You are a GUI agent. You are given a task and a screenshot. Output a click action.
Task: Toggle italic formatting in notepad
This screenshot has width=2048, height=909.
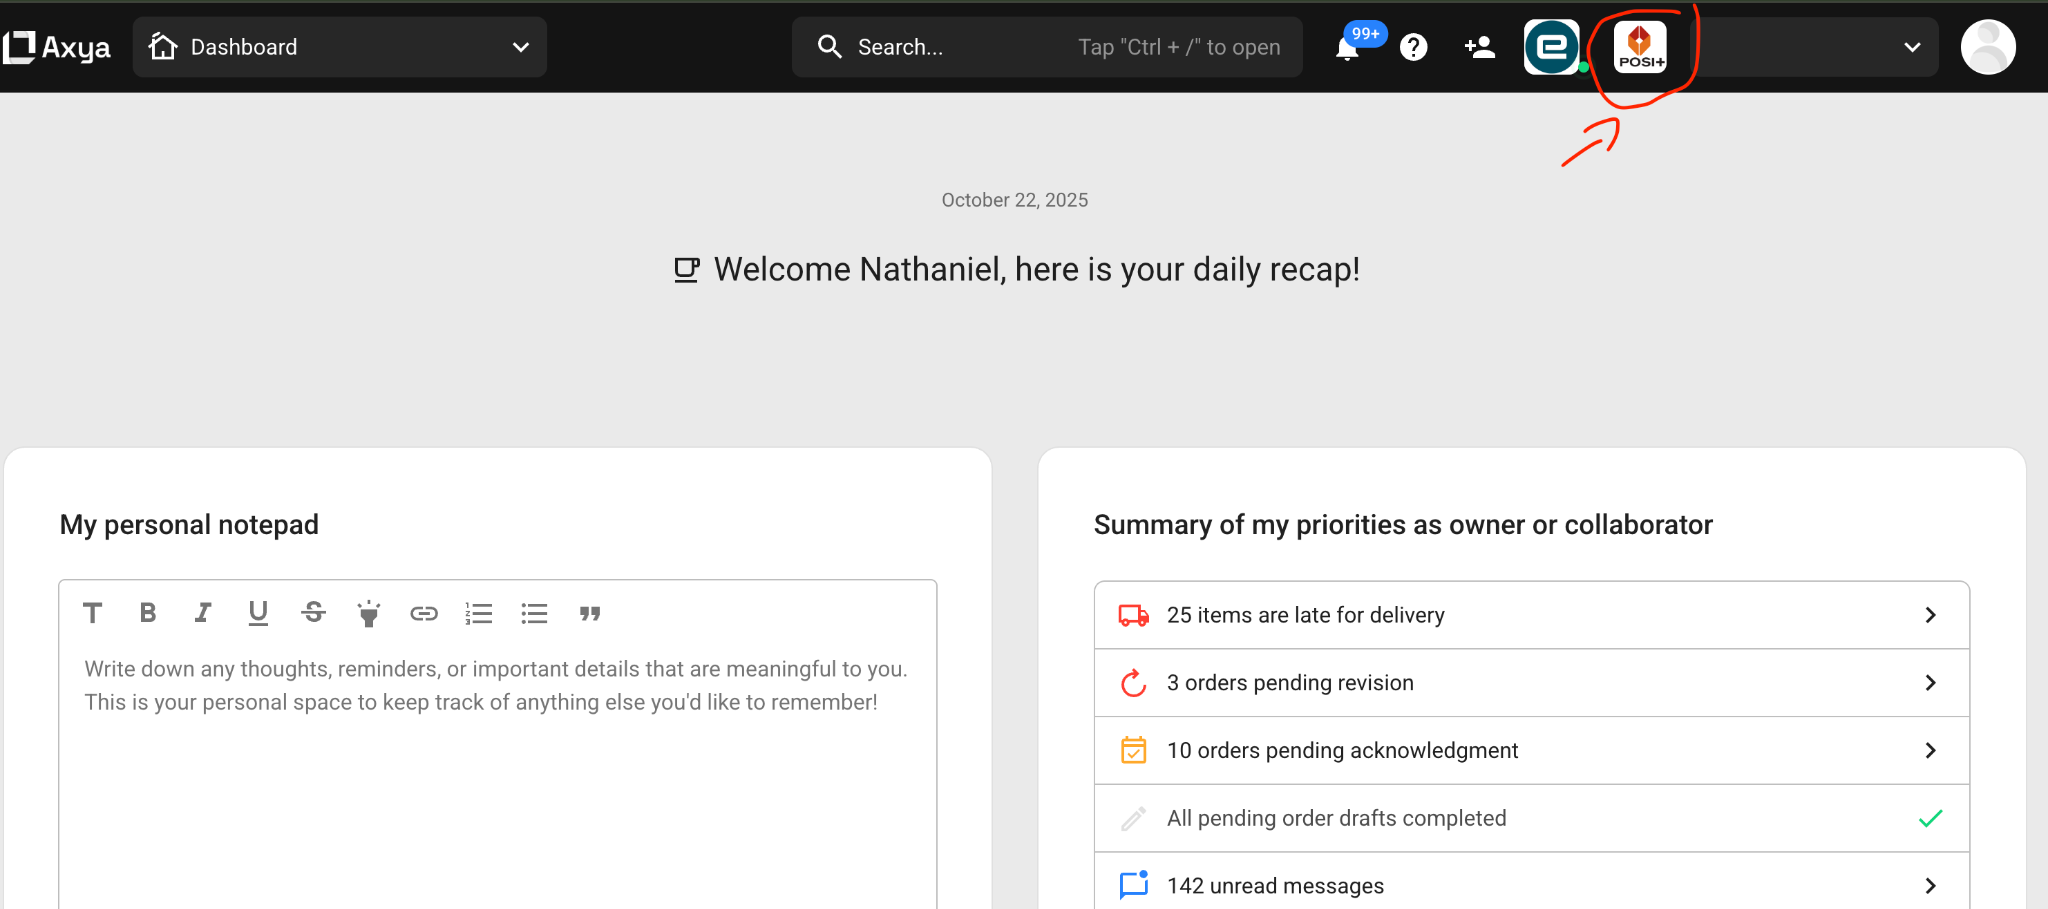203,614
